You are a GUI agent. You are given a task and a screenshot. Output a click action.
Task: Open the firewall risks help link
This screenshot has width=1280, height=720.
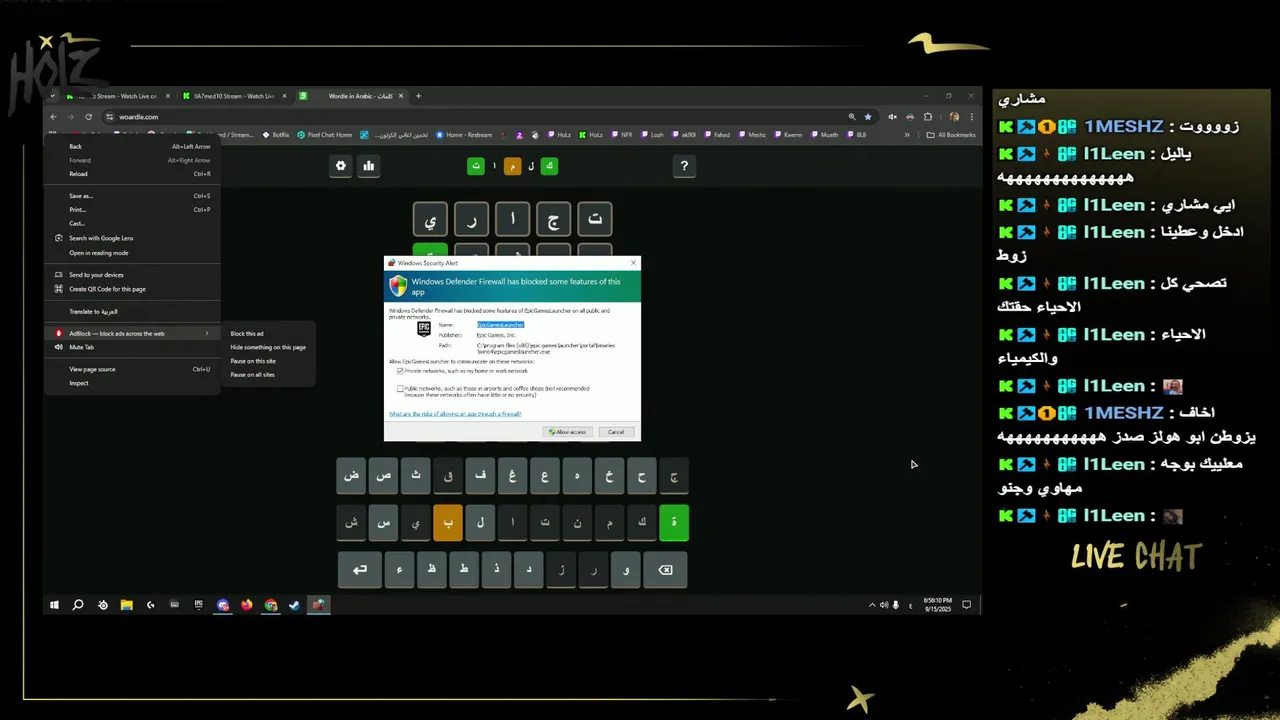point(455,414)
